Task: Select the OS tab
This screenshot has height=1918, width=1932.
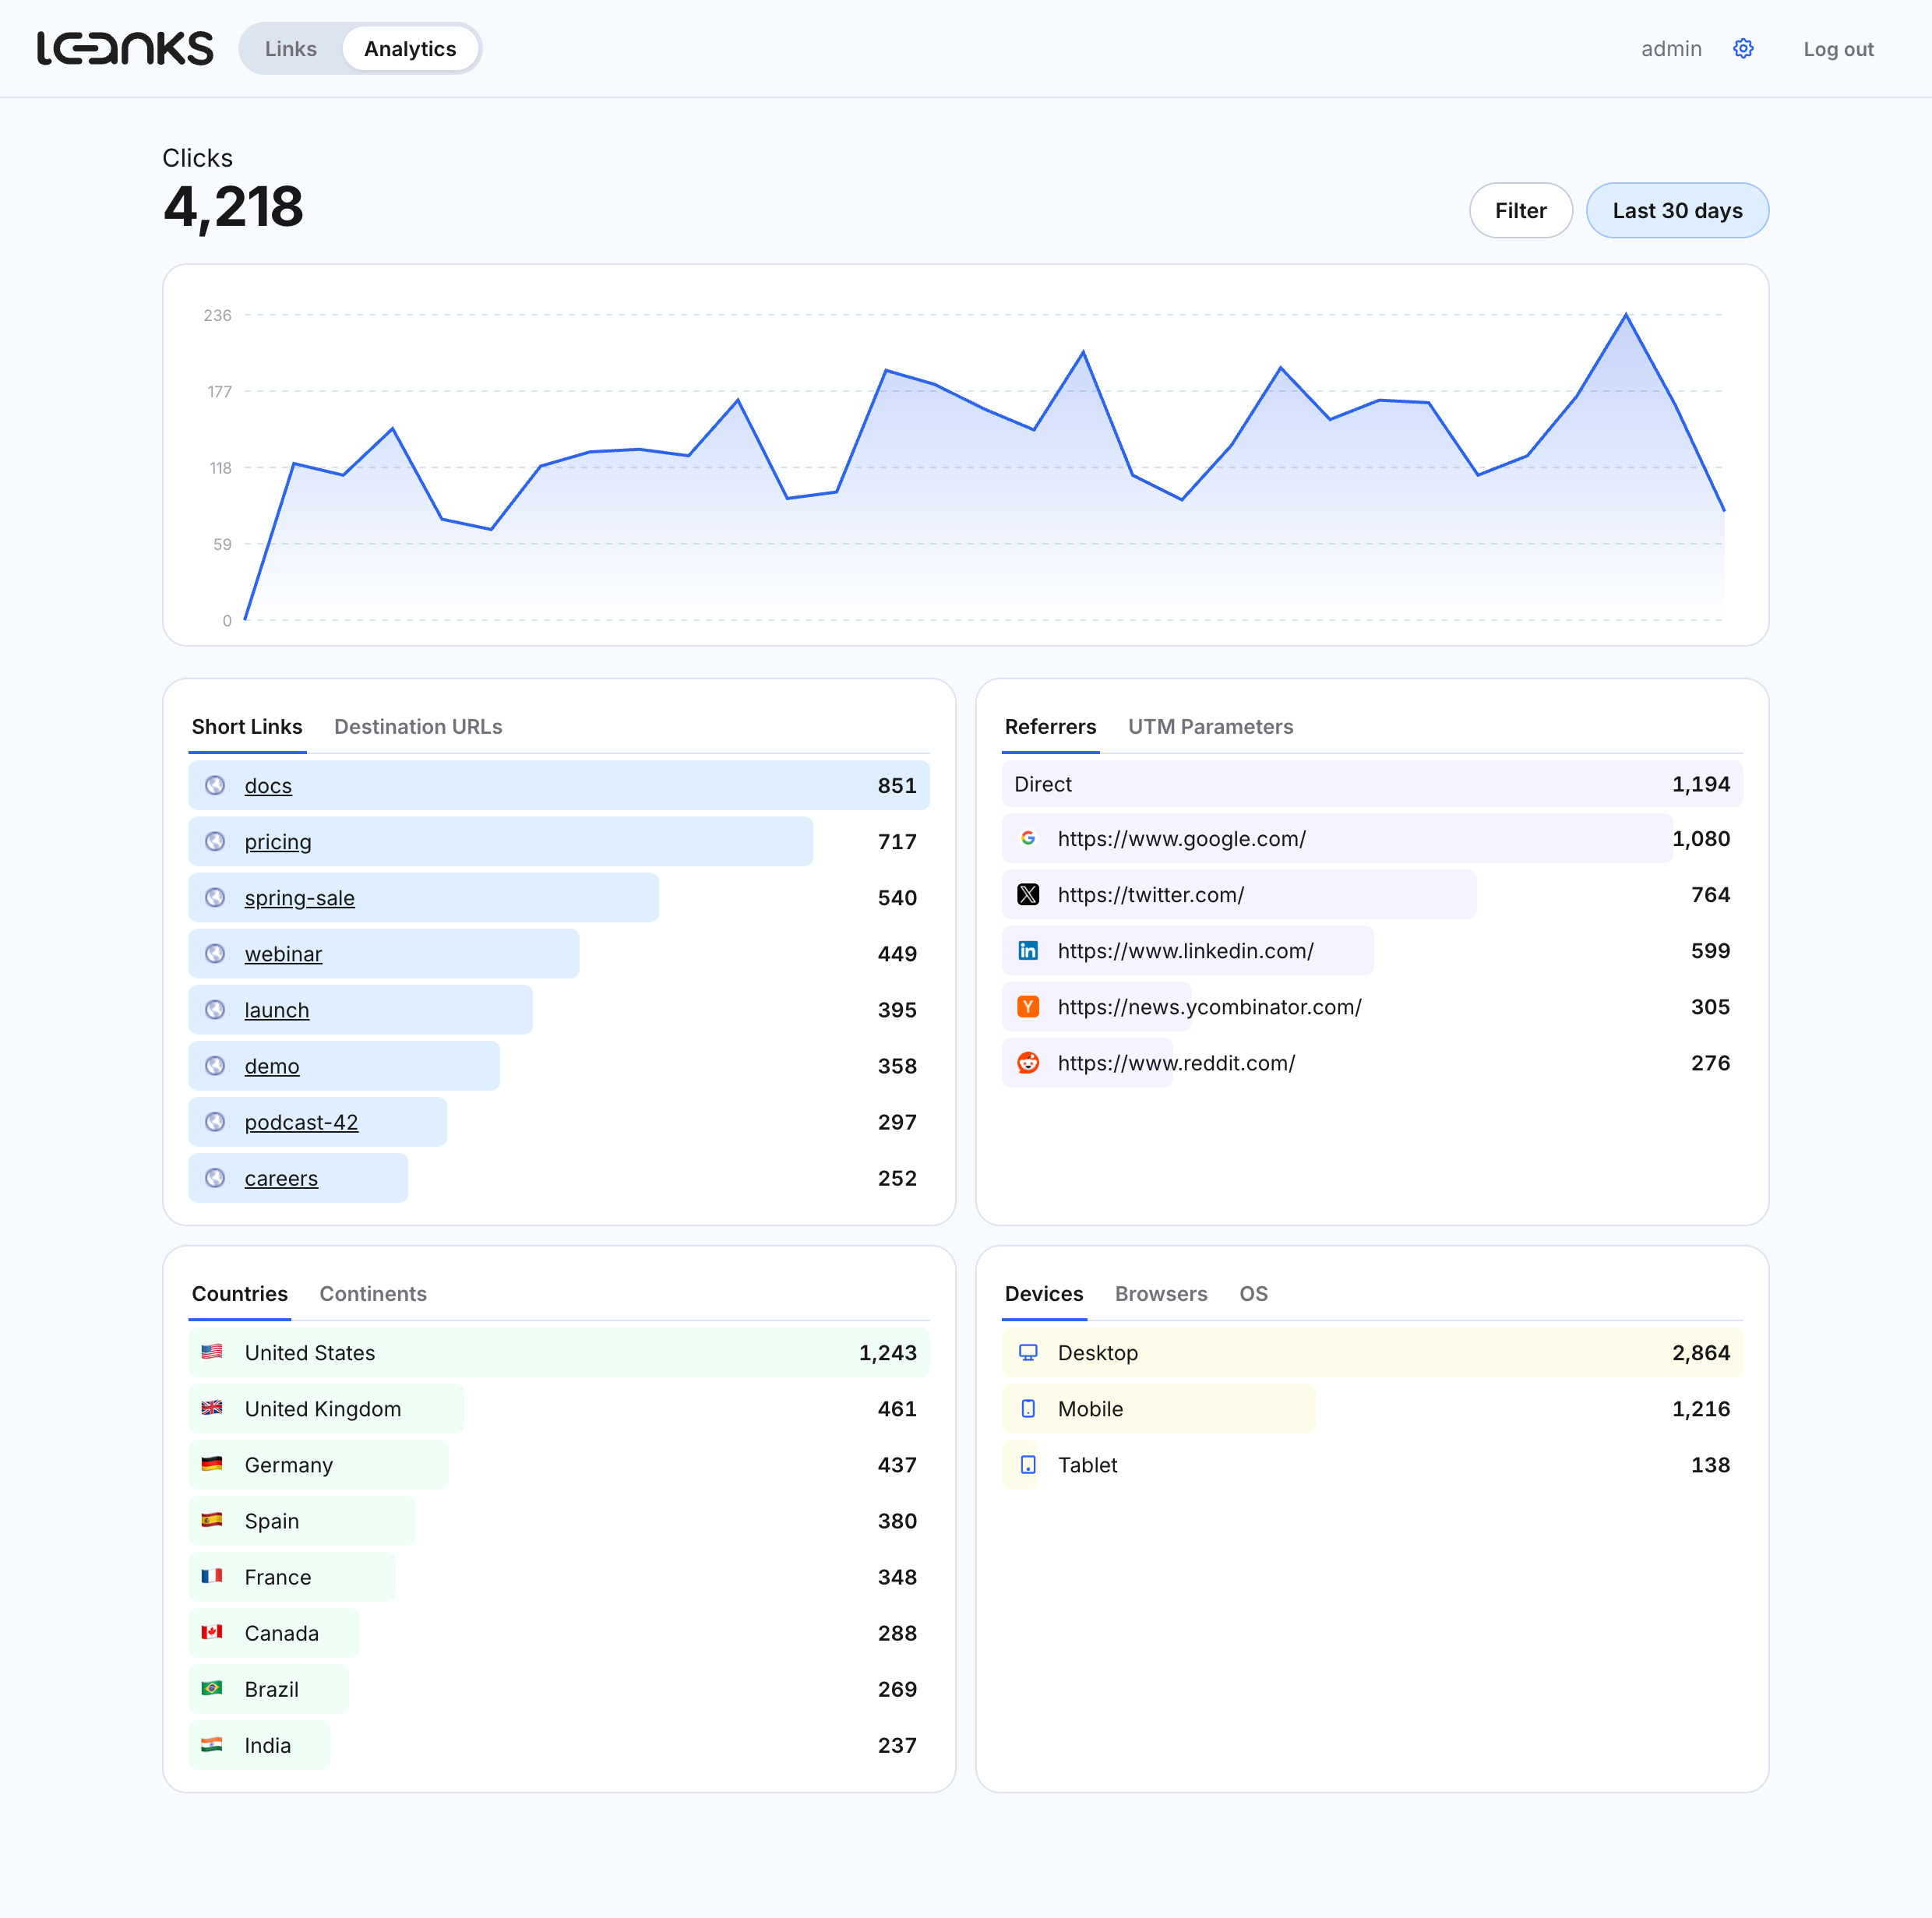Action: [1253, 1294]
